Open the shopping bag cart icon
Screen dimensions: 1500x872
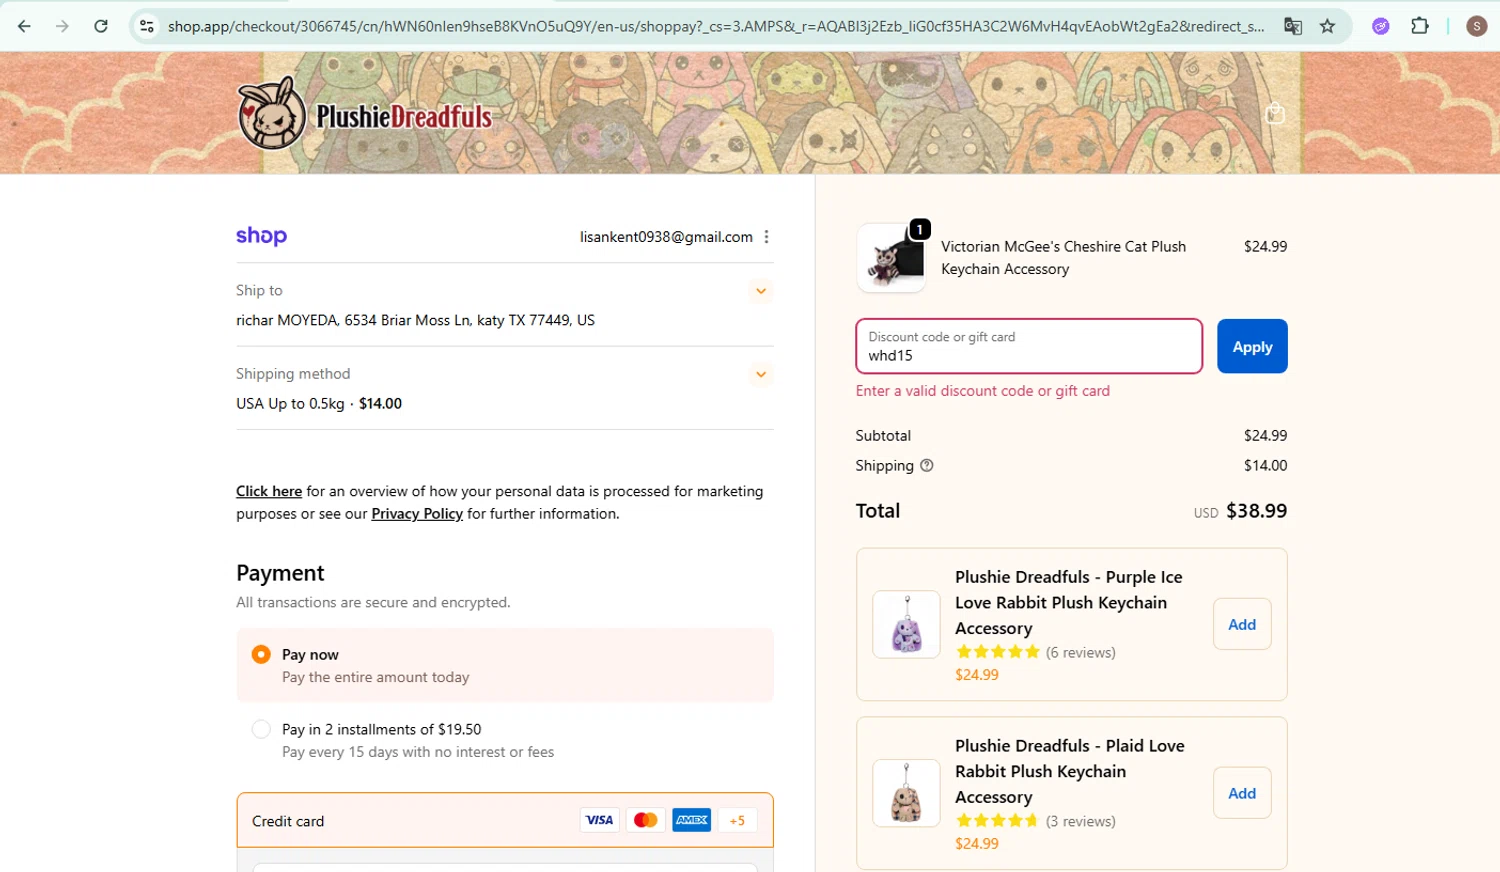pos(1275,113)
